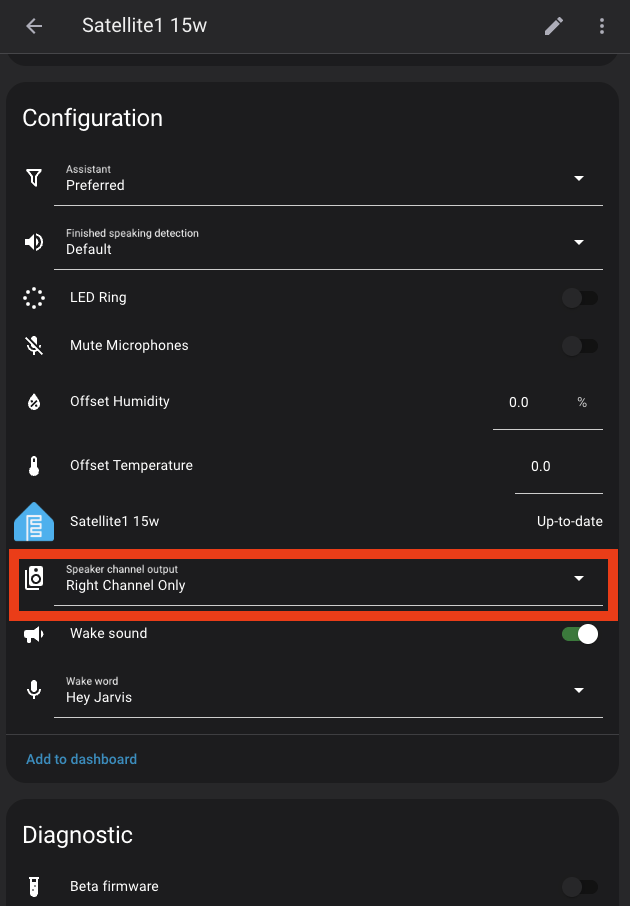
Task: Click the thermometer icon for Offset Temperature
Action: (34, 466)
